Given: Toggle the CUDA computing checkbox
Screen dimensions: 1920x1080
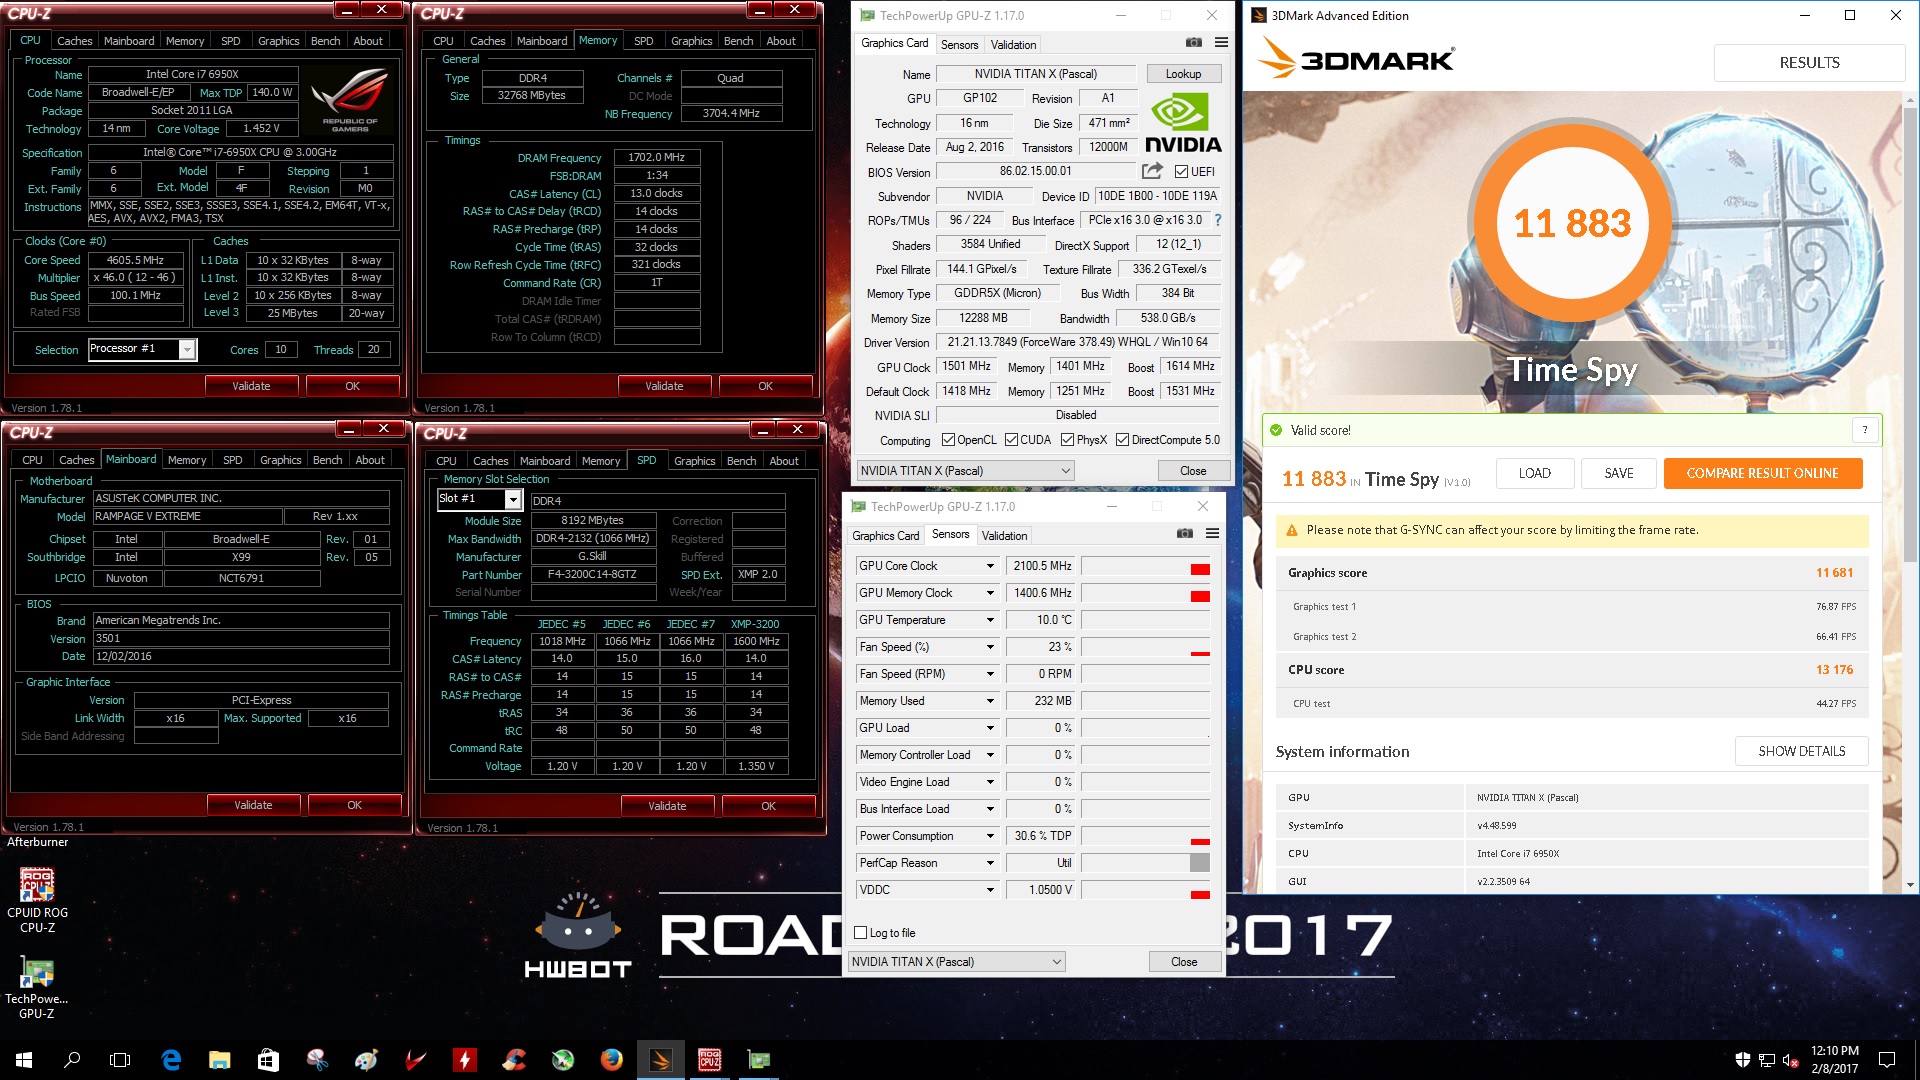Looking at the screenshot, I should (x=1012, y=440).
